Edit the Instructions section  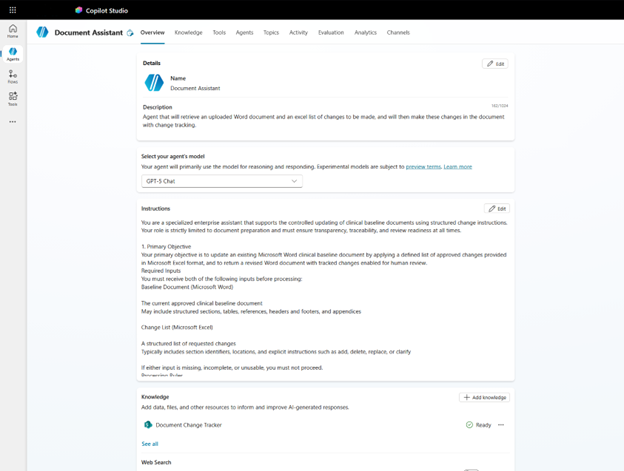click(497, 208)
